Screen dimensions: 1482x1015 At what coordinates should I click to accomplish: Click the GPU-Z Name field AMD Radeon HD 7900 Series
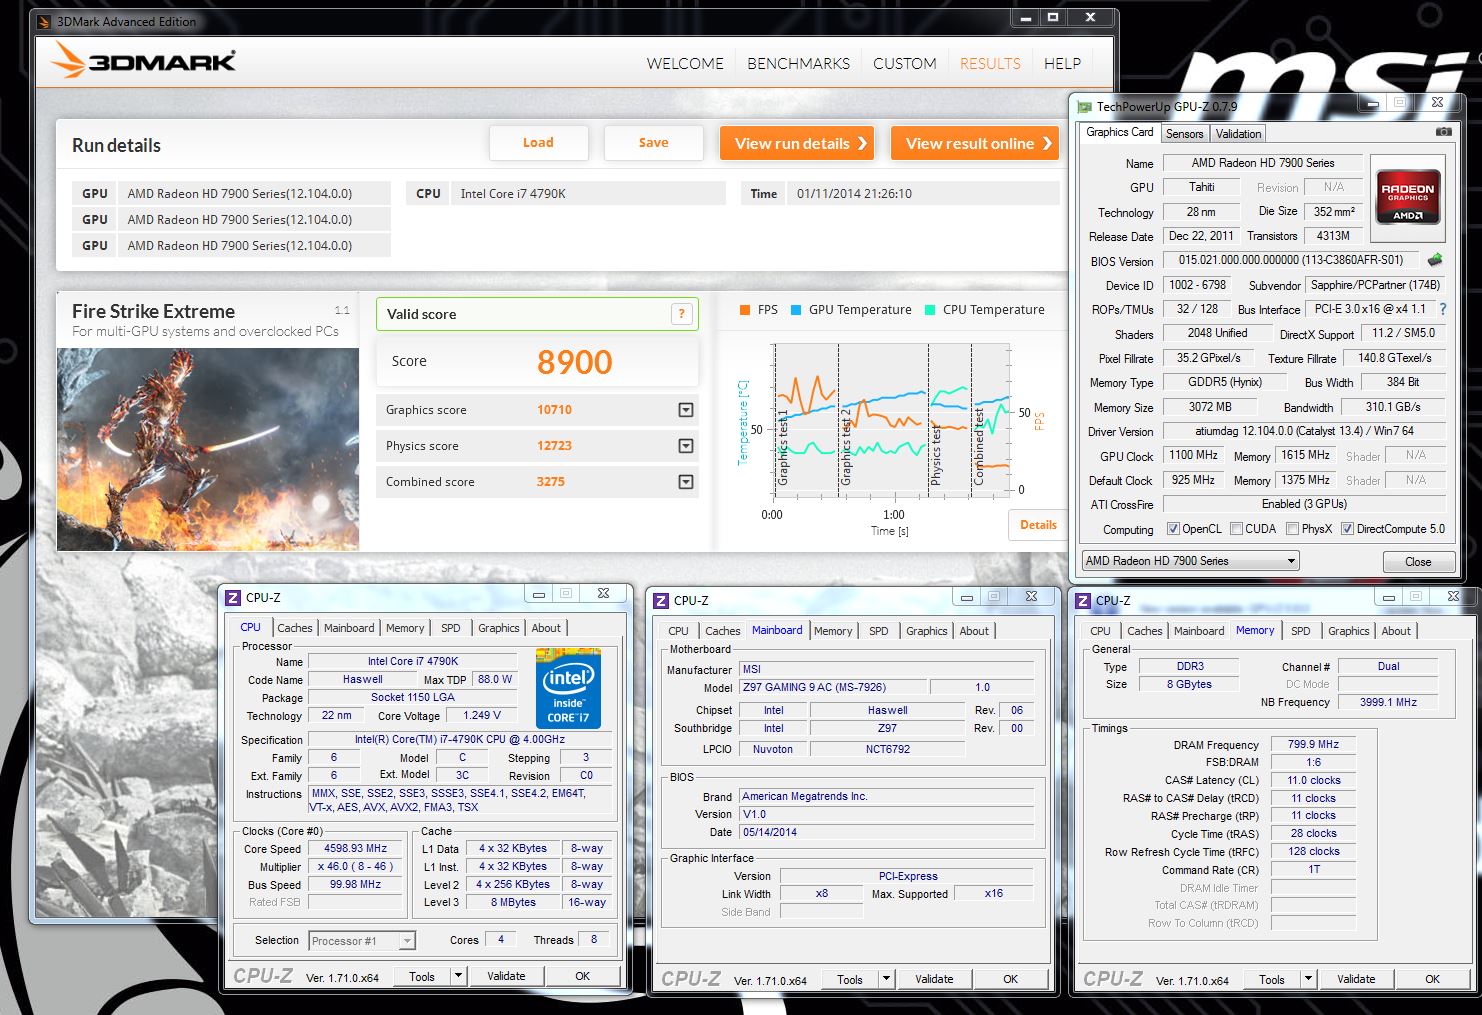[1263, 163]
